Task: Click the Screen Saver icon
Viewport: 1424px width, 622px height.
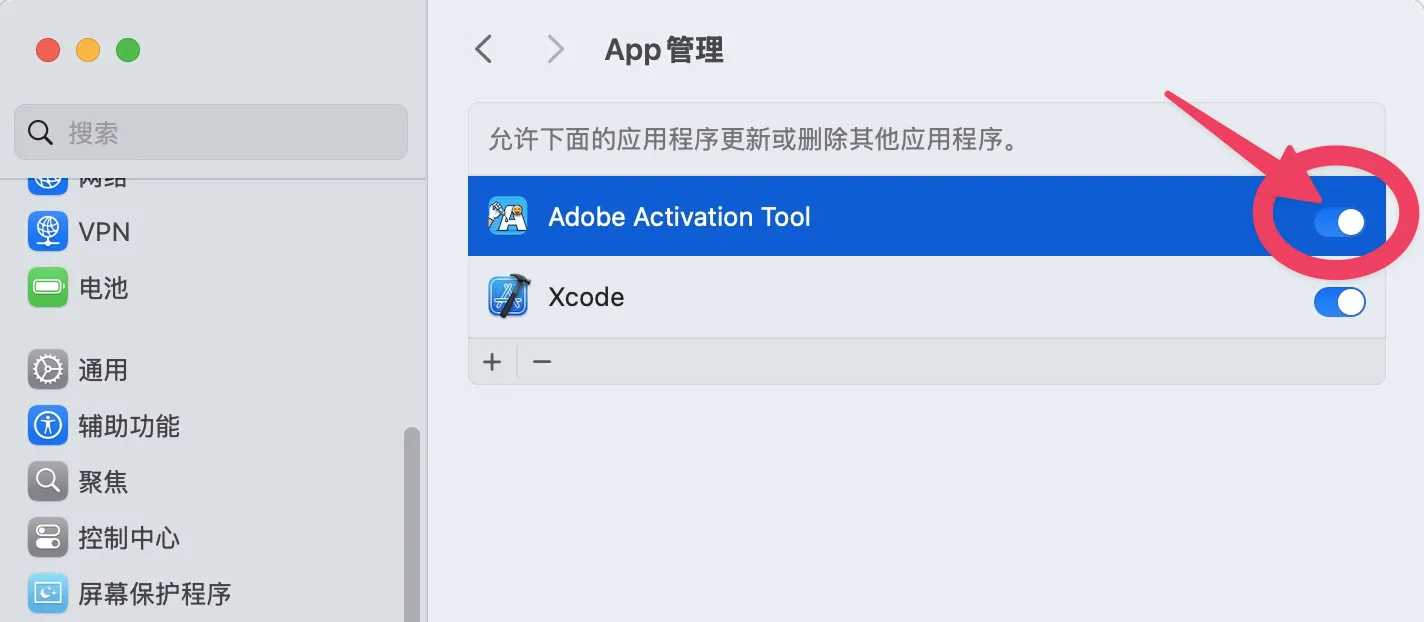Action: [47, 594]
